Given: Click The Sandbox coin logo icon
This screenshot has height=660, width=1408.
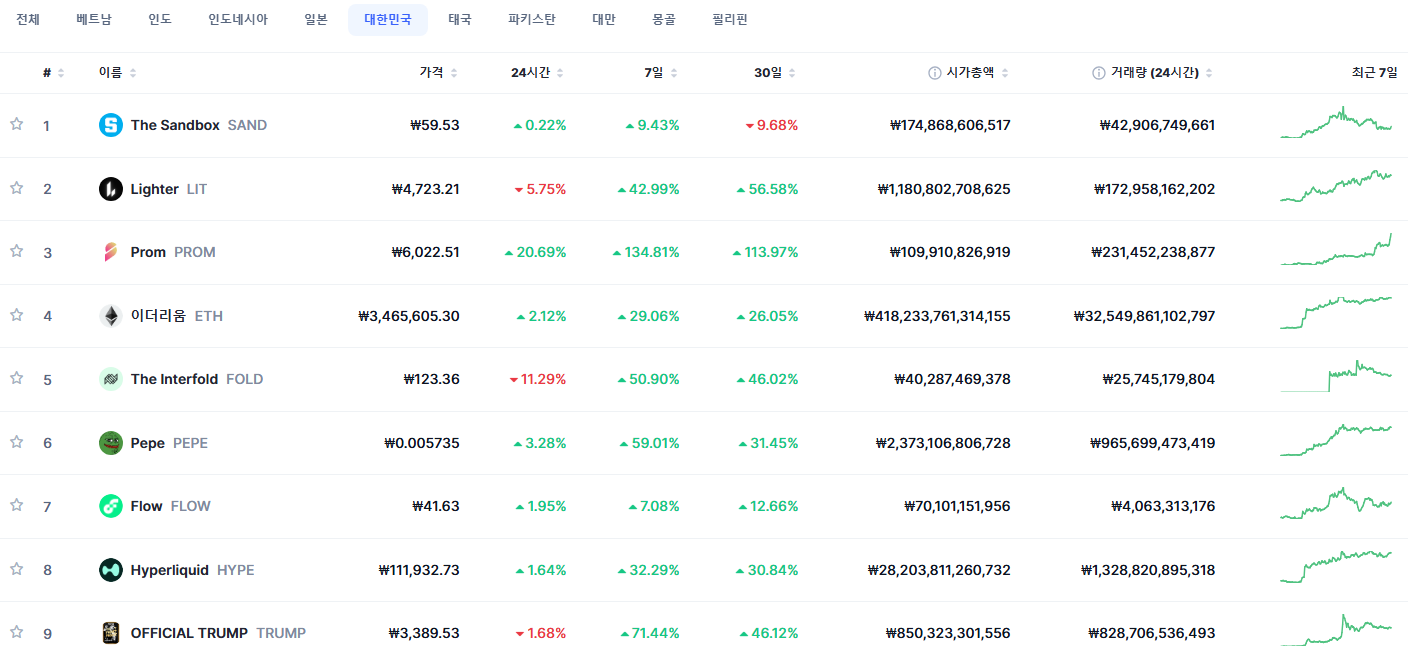Looking at the screenshot, I should [110, 125].
